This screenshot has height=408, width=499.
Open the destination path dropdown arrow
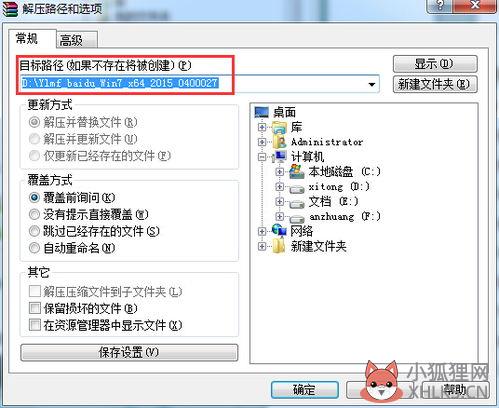[x=372, y=84]
